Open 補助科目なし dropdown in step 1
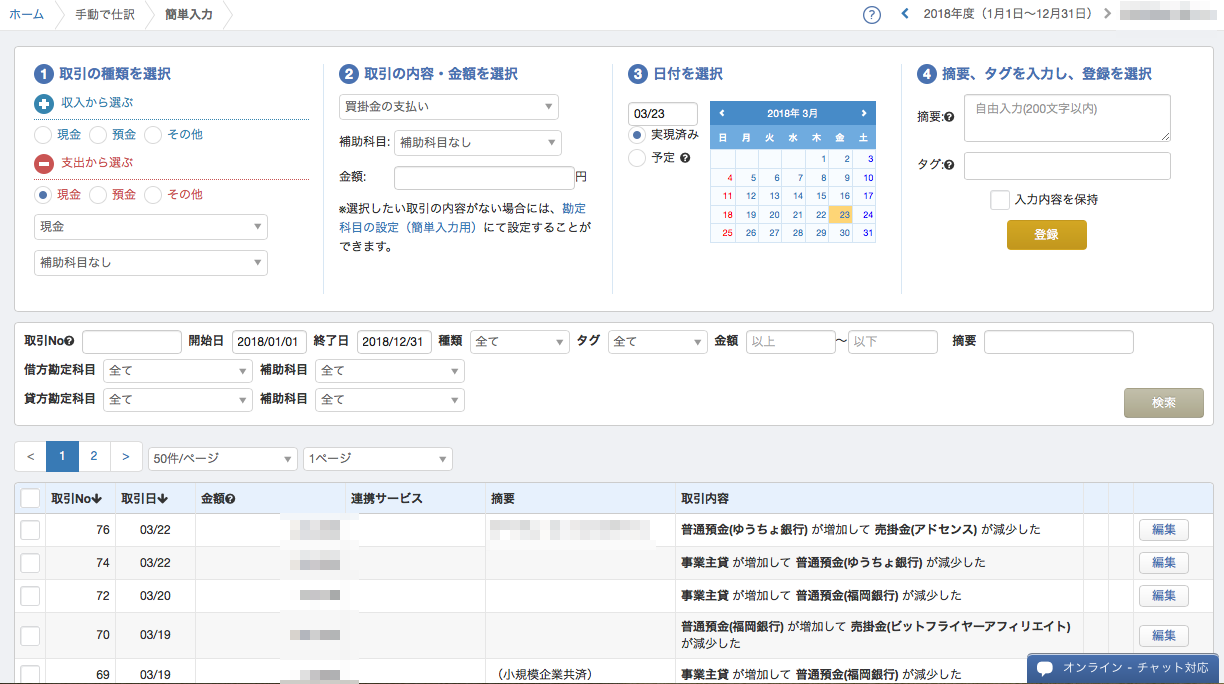 (151, 263)
